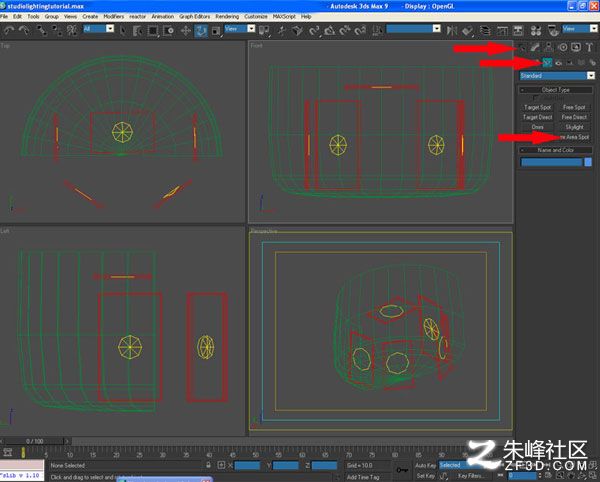Select the Select and Scale tool

point(216,30)
